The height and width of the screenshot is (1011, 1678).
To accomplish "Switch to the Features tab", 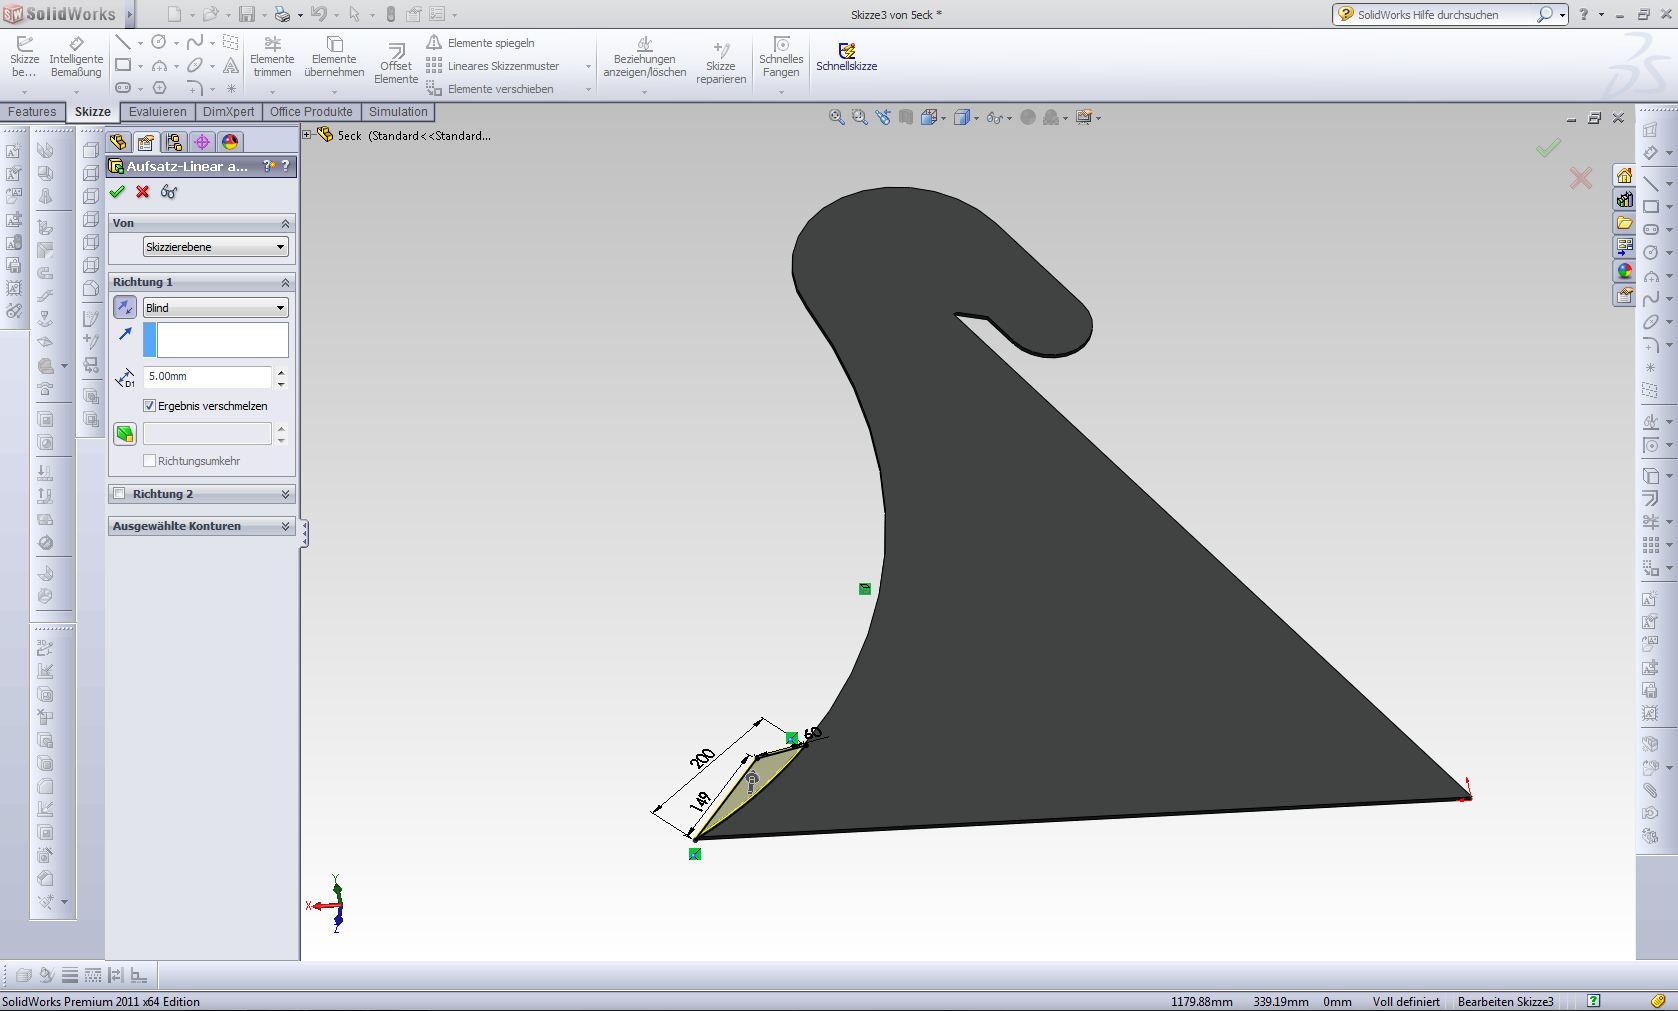I will pyautogui.click(x=32, y=112).
